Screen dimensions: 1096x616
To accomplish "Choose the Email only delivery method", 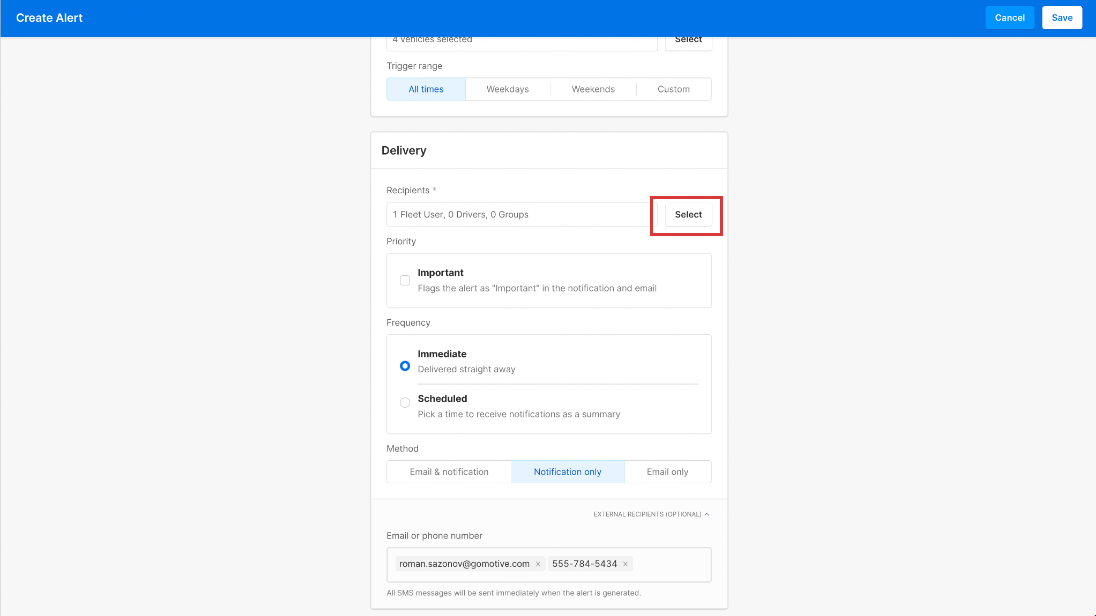I will tap(667, 472).
